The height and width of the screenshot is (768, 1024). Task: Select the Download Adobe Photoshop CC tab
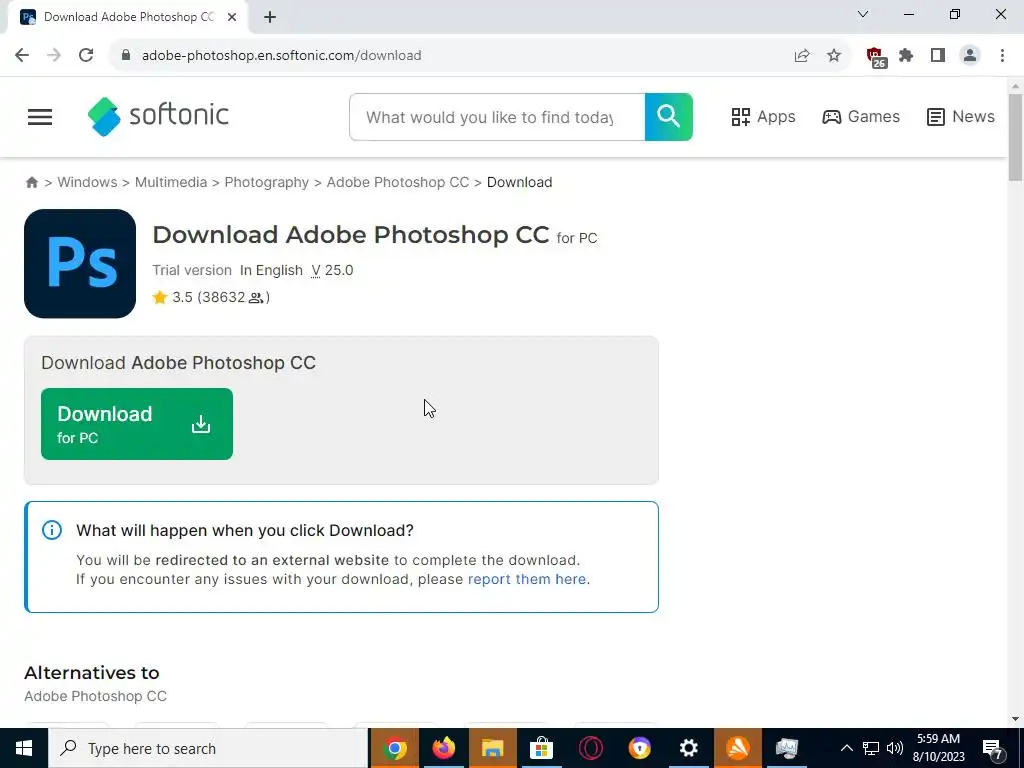click(128, 17)
